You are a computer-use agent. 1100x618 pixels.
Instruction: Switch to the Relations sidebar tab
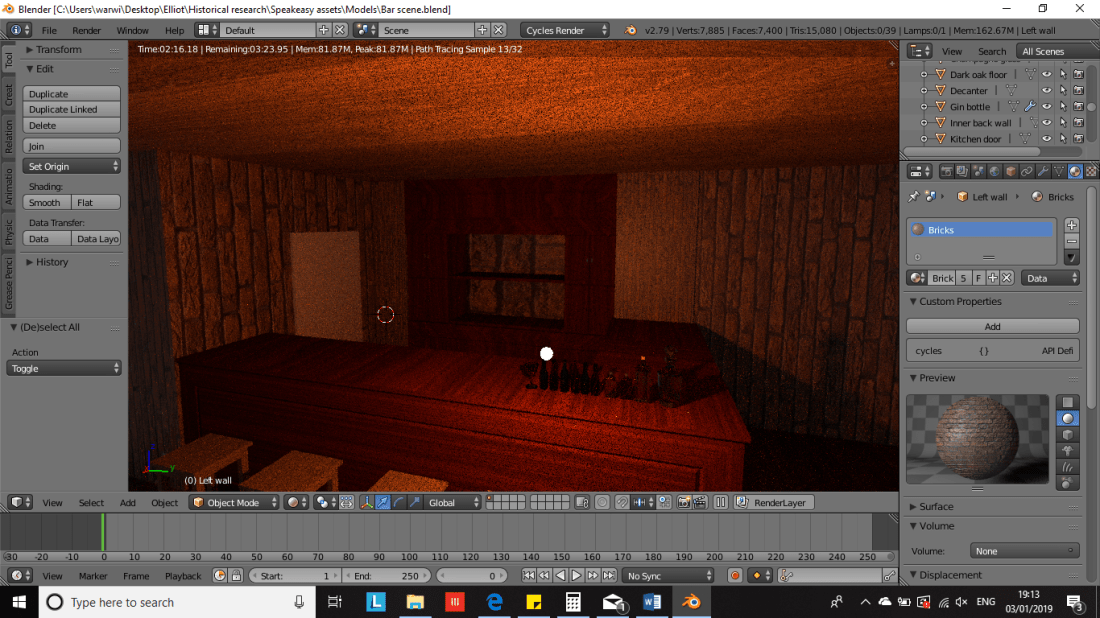coord(9,138)
